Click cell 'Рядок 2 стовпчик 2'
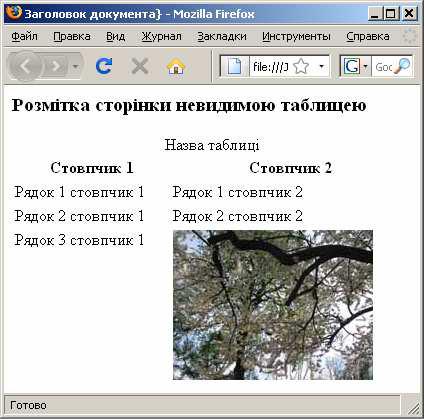The image size is (424, 419). click(x=237, y=216)
